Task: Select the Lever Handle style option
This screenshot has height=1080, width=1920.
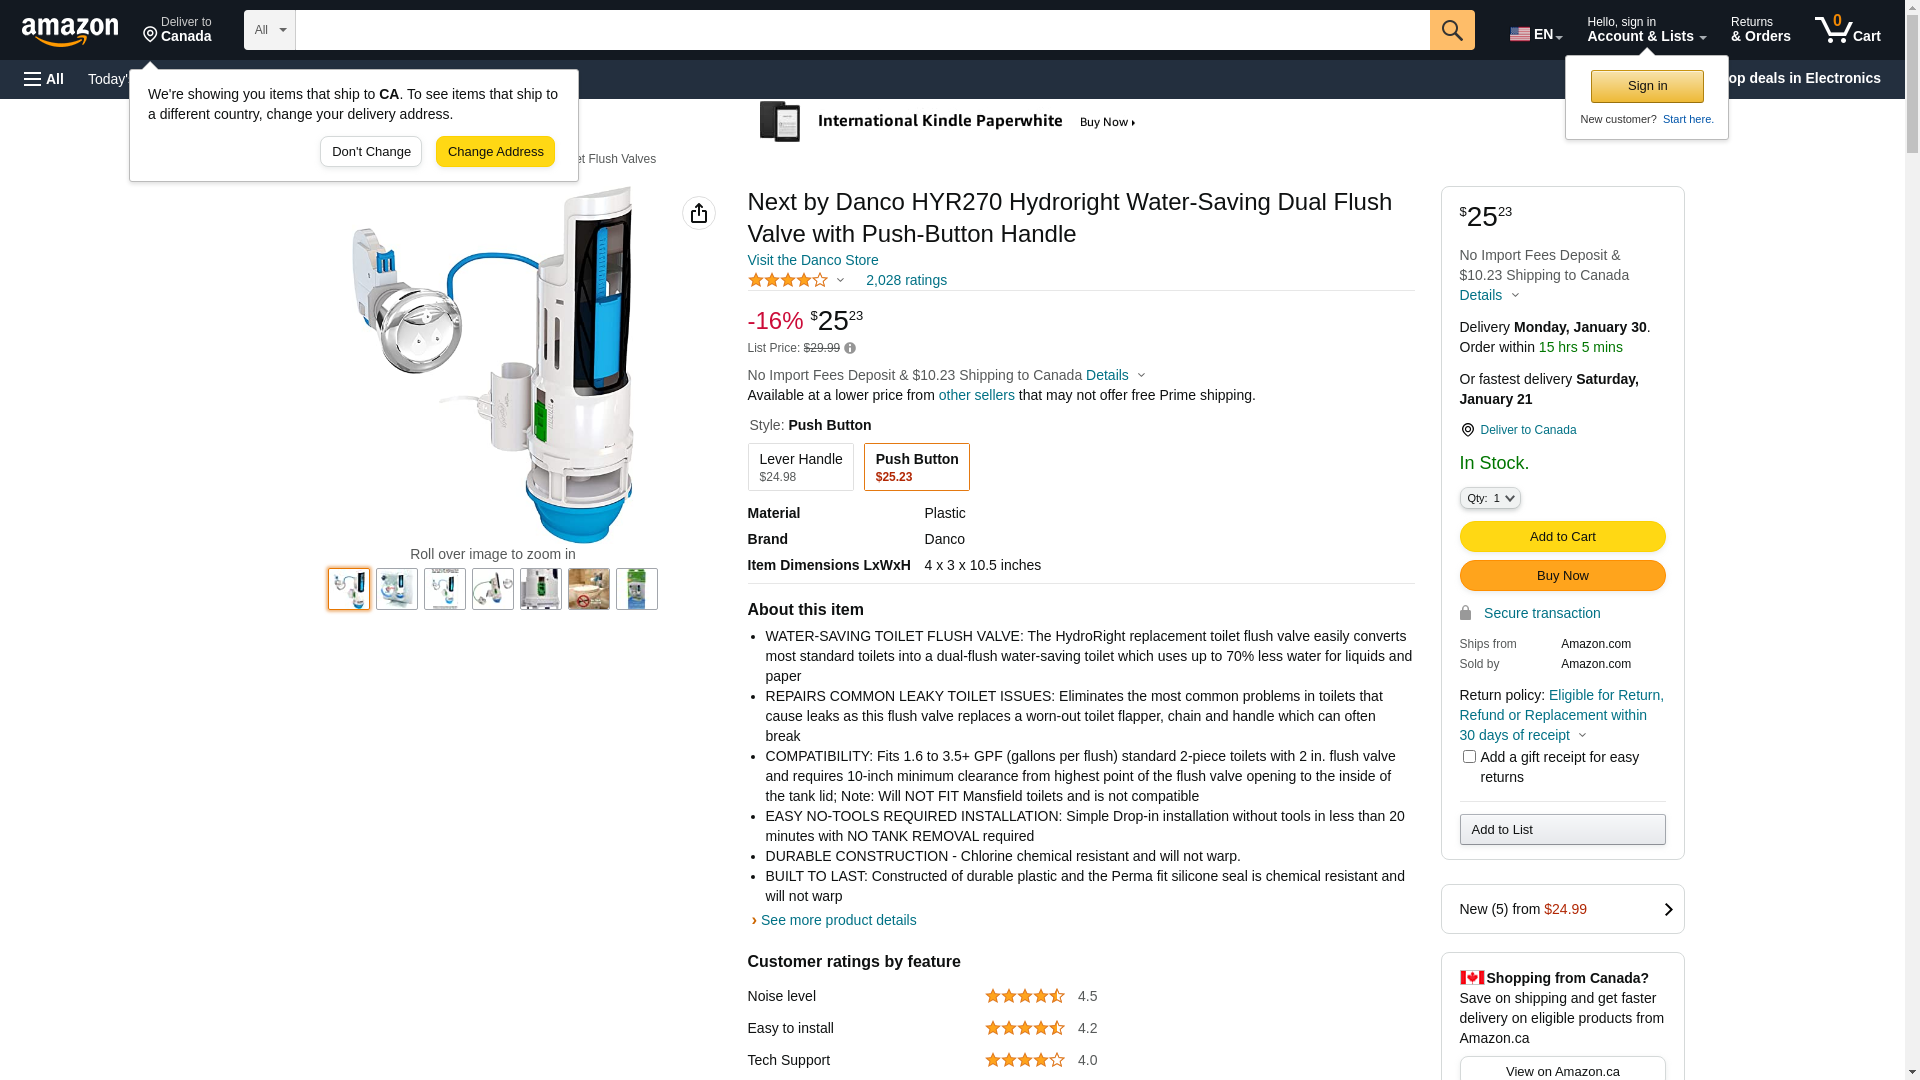Action: coord(800,467)
